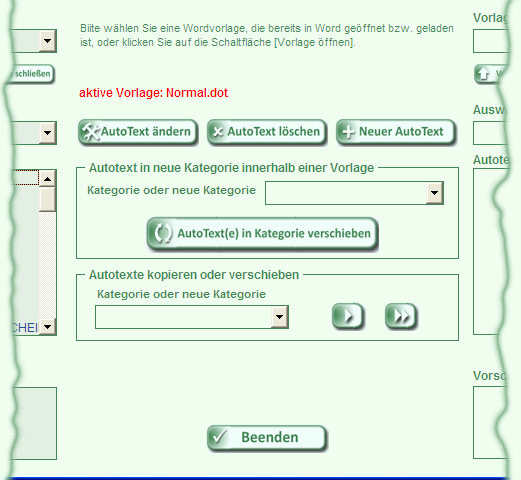The width and height of the screenshot is (521, 480).
Task: Click the X icon on AutoText löschen
Action: pos(218,132)
